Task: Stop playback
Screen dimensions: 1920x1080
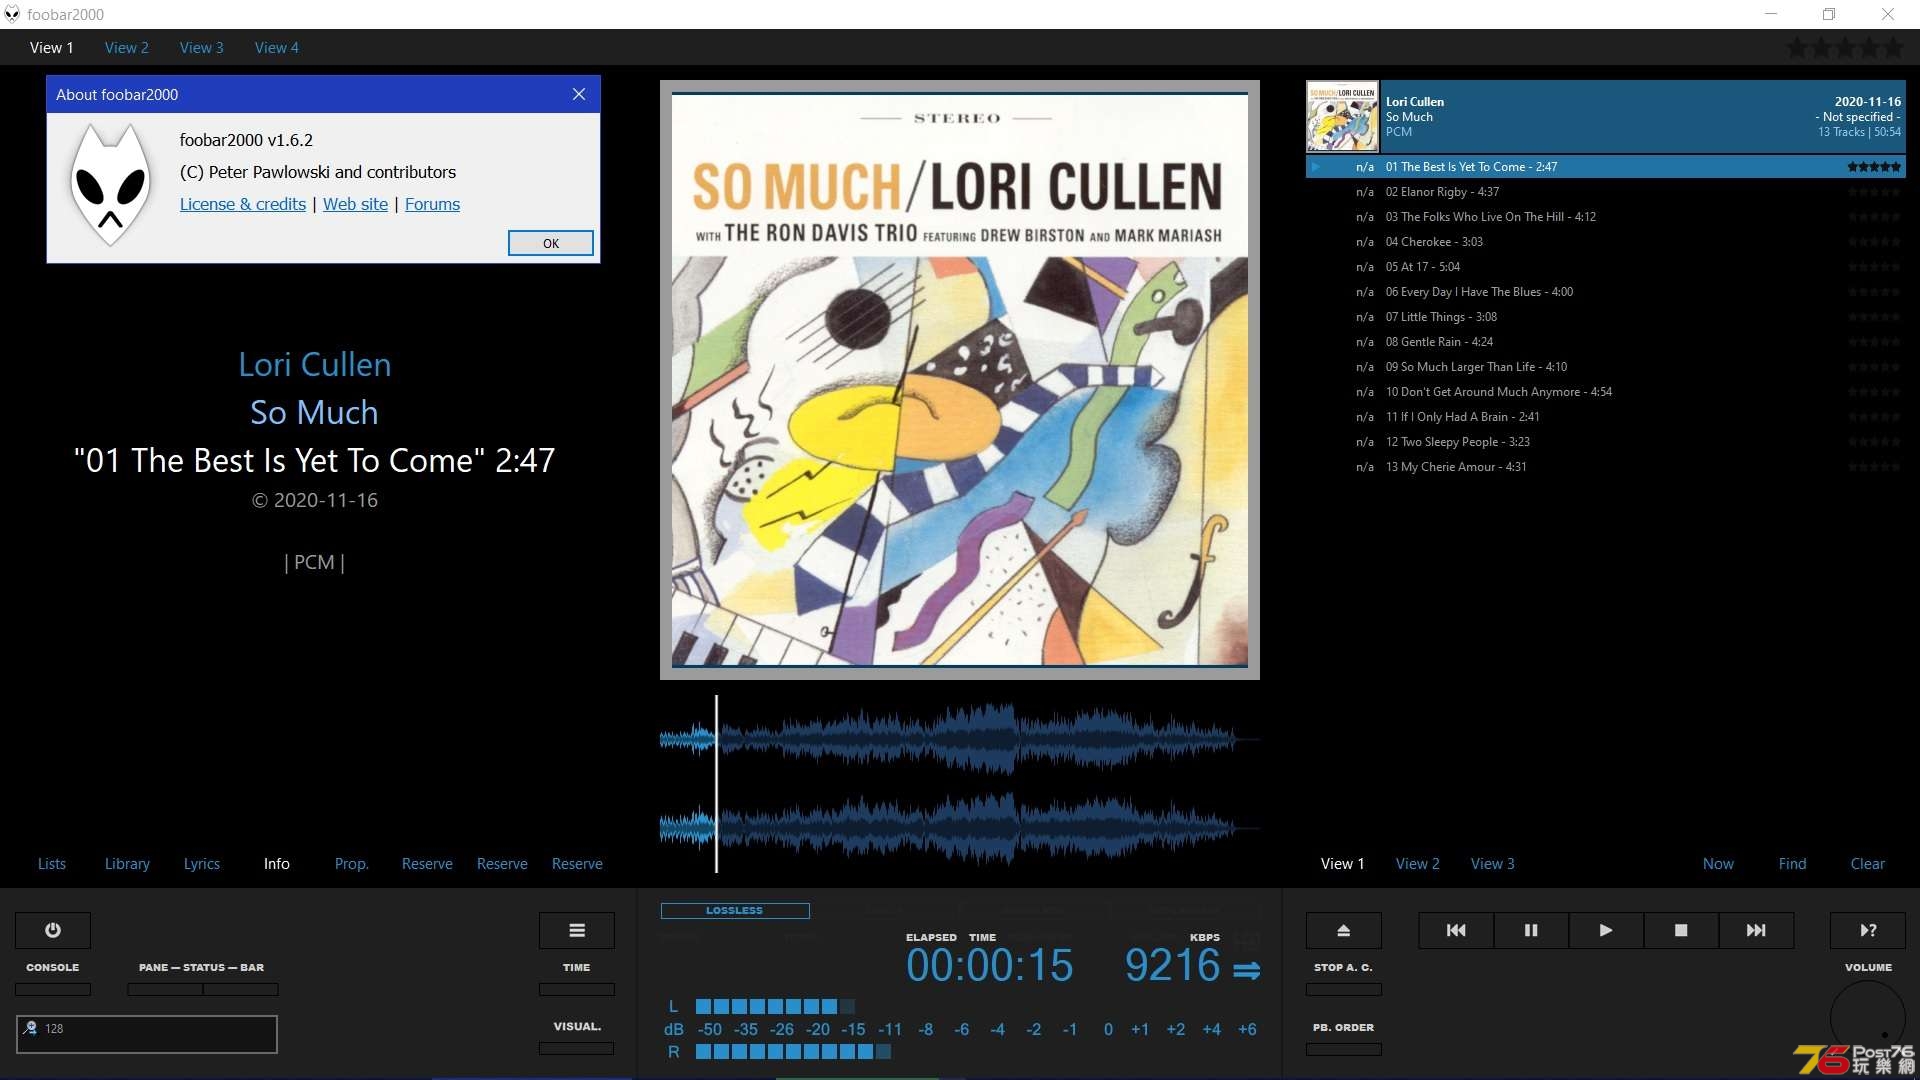Action: pos(1681,930)
